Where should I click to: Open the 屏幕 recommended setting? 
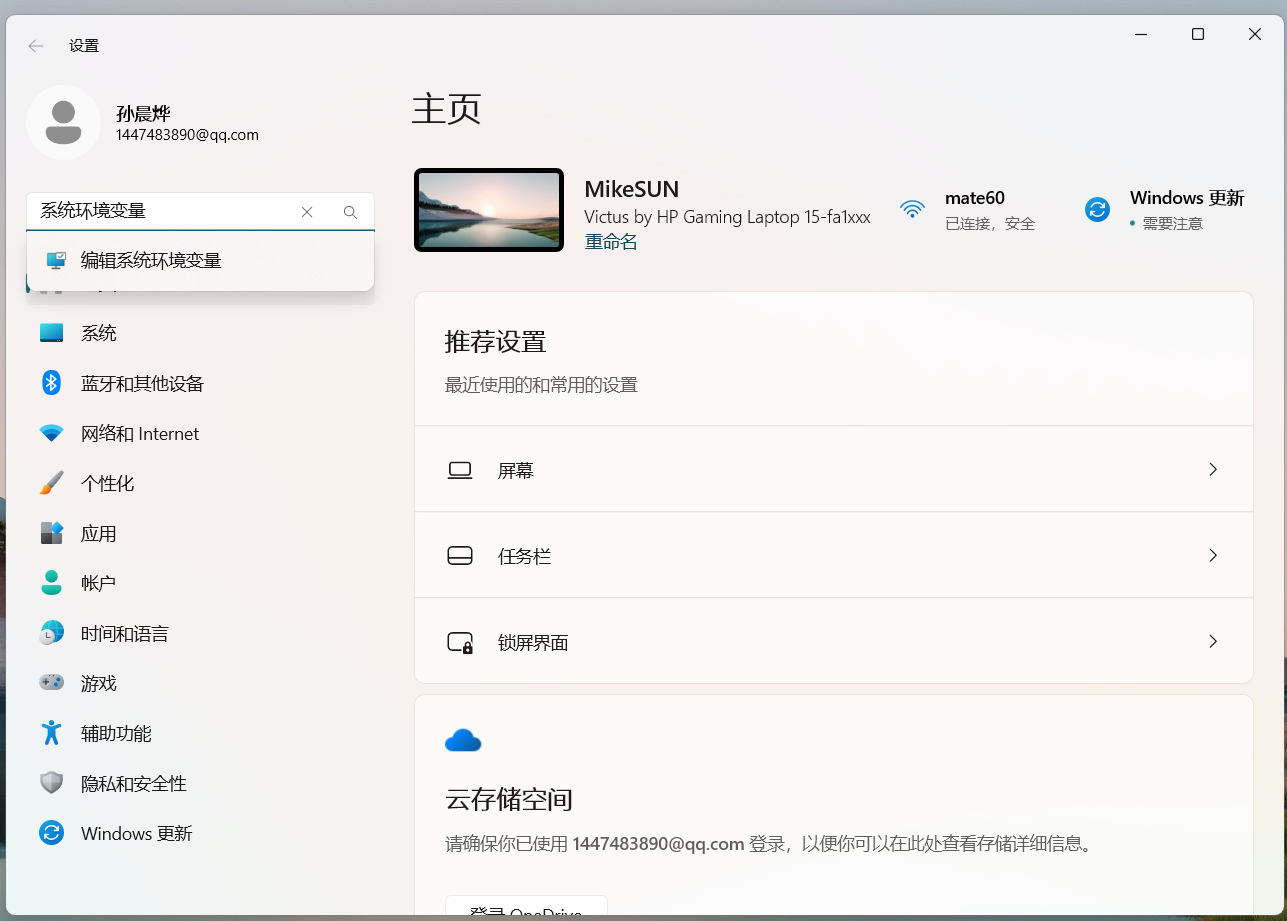click(x=834, y=470)
